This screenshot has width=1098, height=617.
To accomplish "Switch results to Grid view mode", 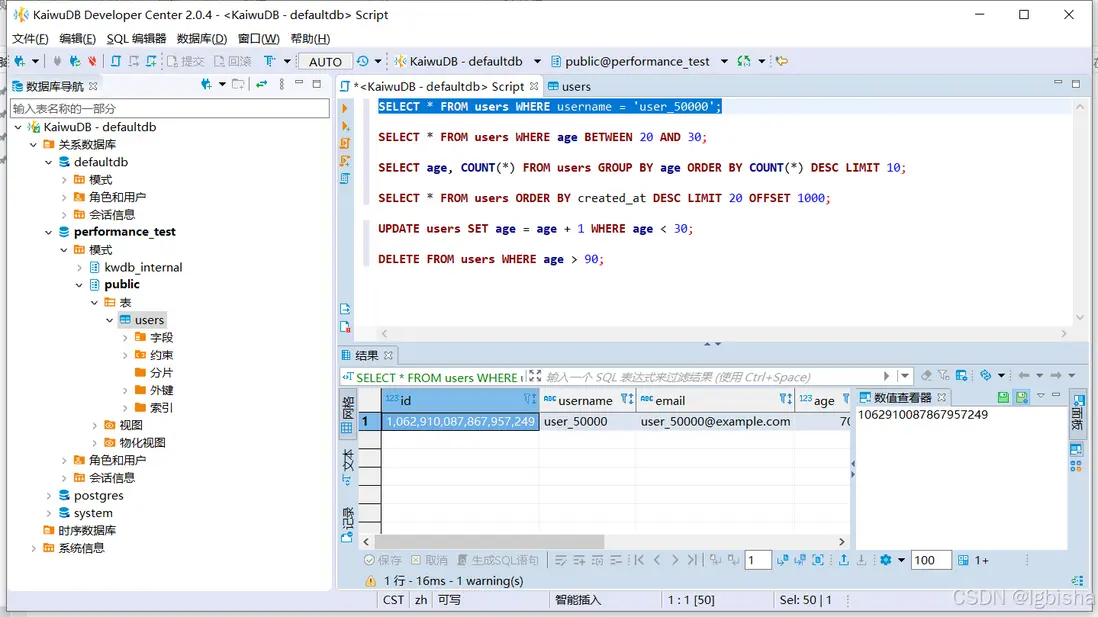I will 347,409.
